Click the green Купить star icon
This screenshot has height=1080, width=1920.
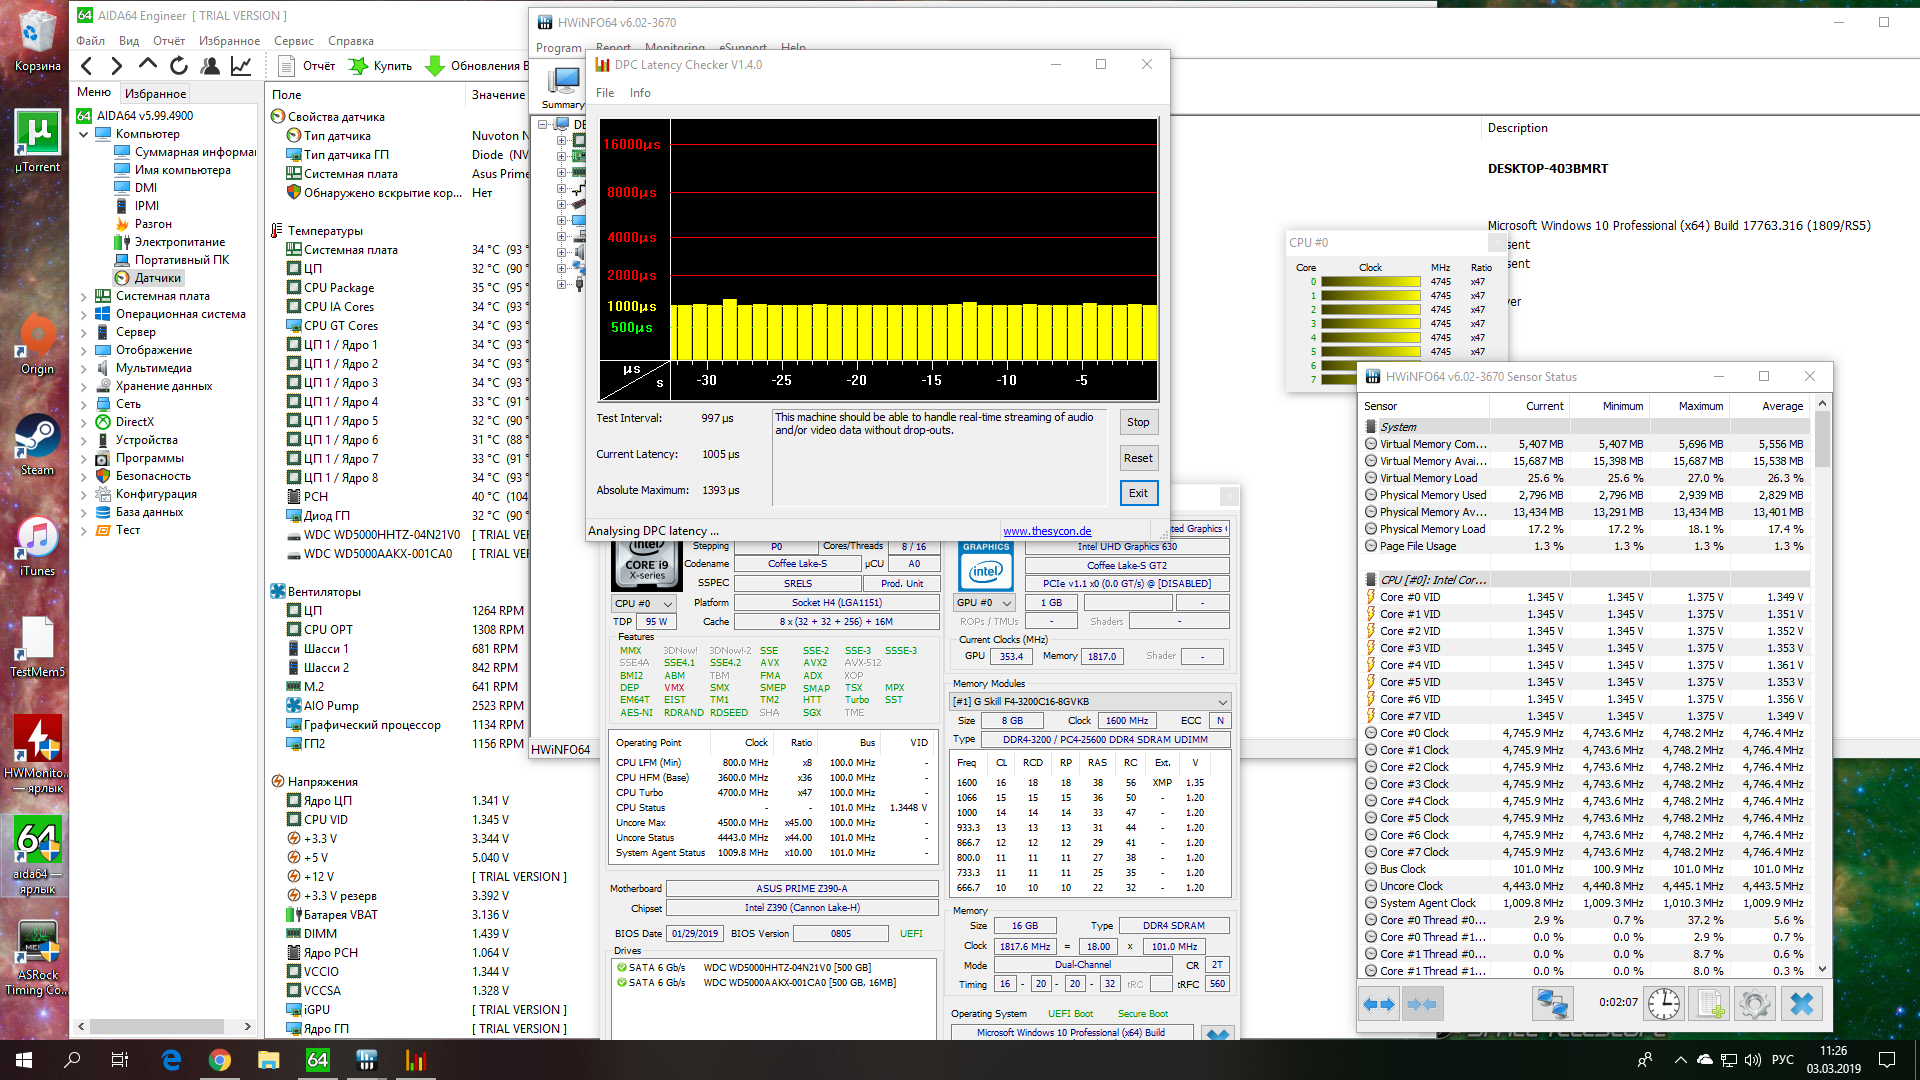tap(358, 66)
